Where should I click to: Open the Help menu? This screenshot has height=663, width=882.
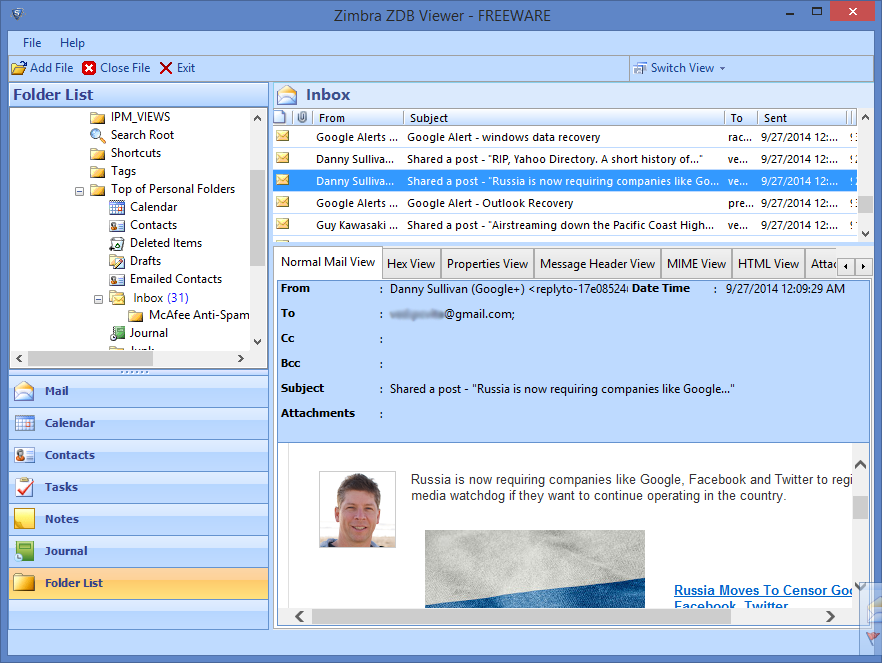(x=72, y=43)
